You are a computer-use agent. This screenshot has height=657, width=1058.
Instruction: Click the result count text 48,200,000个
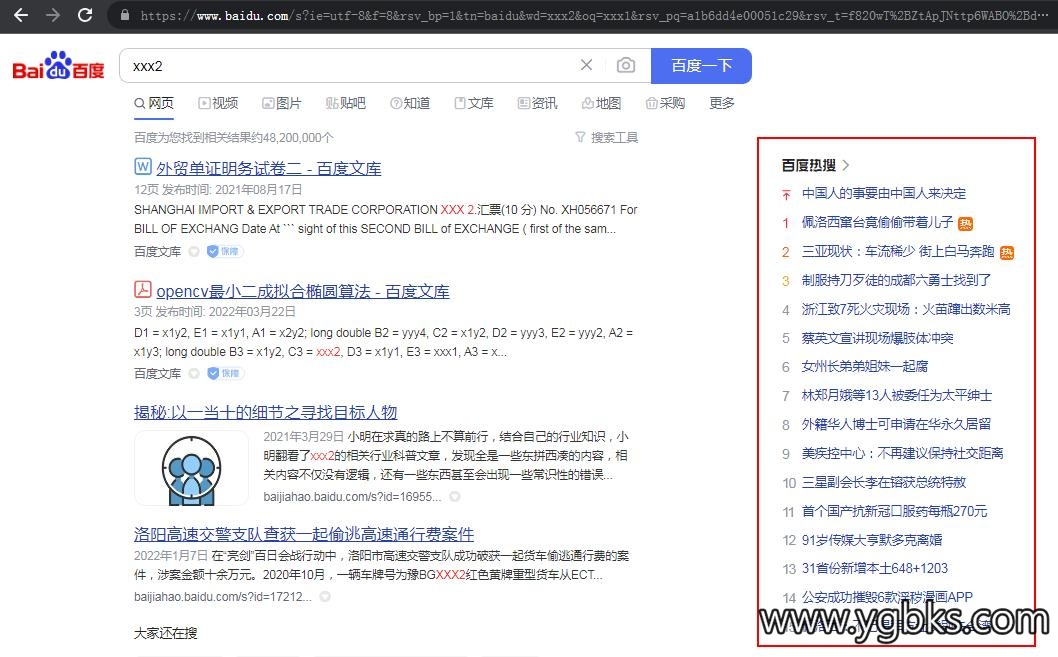click(298, 138)
